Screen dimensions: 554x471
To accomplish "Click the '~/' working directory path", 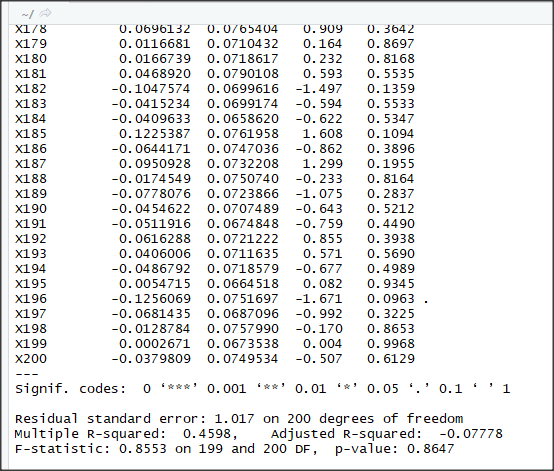I will pos(27,14).
